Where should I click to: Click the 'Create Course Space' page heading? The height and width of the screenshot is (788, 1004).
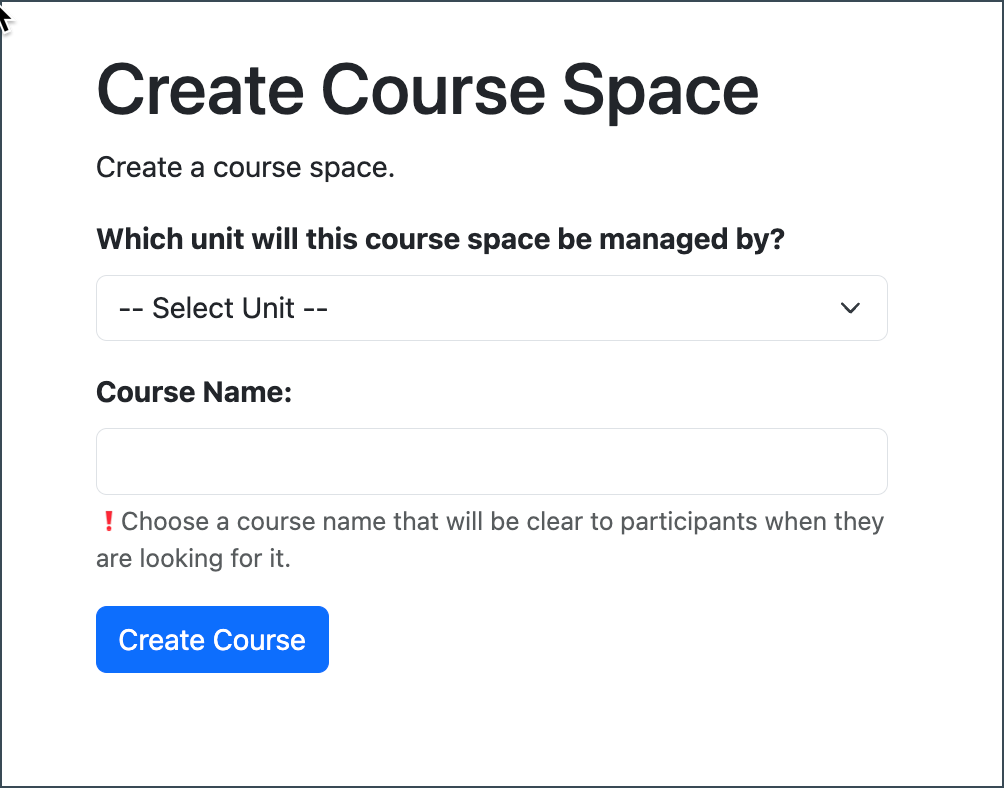427,91
